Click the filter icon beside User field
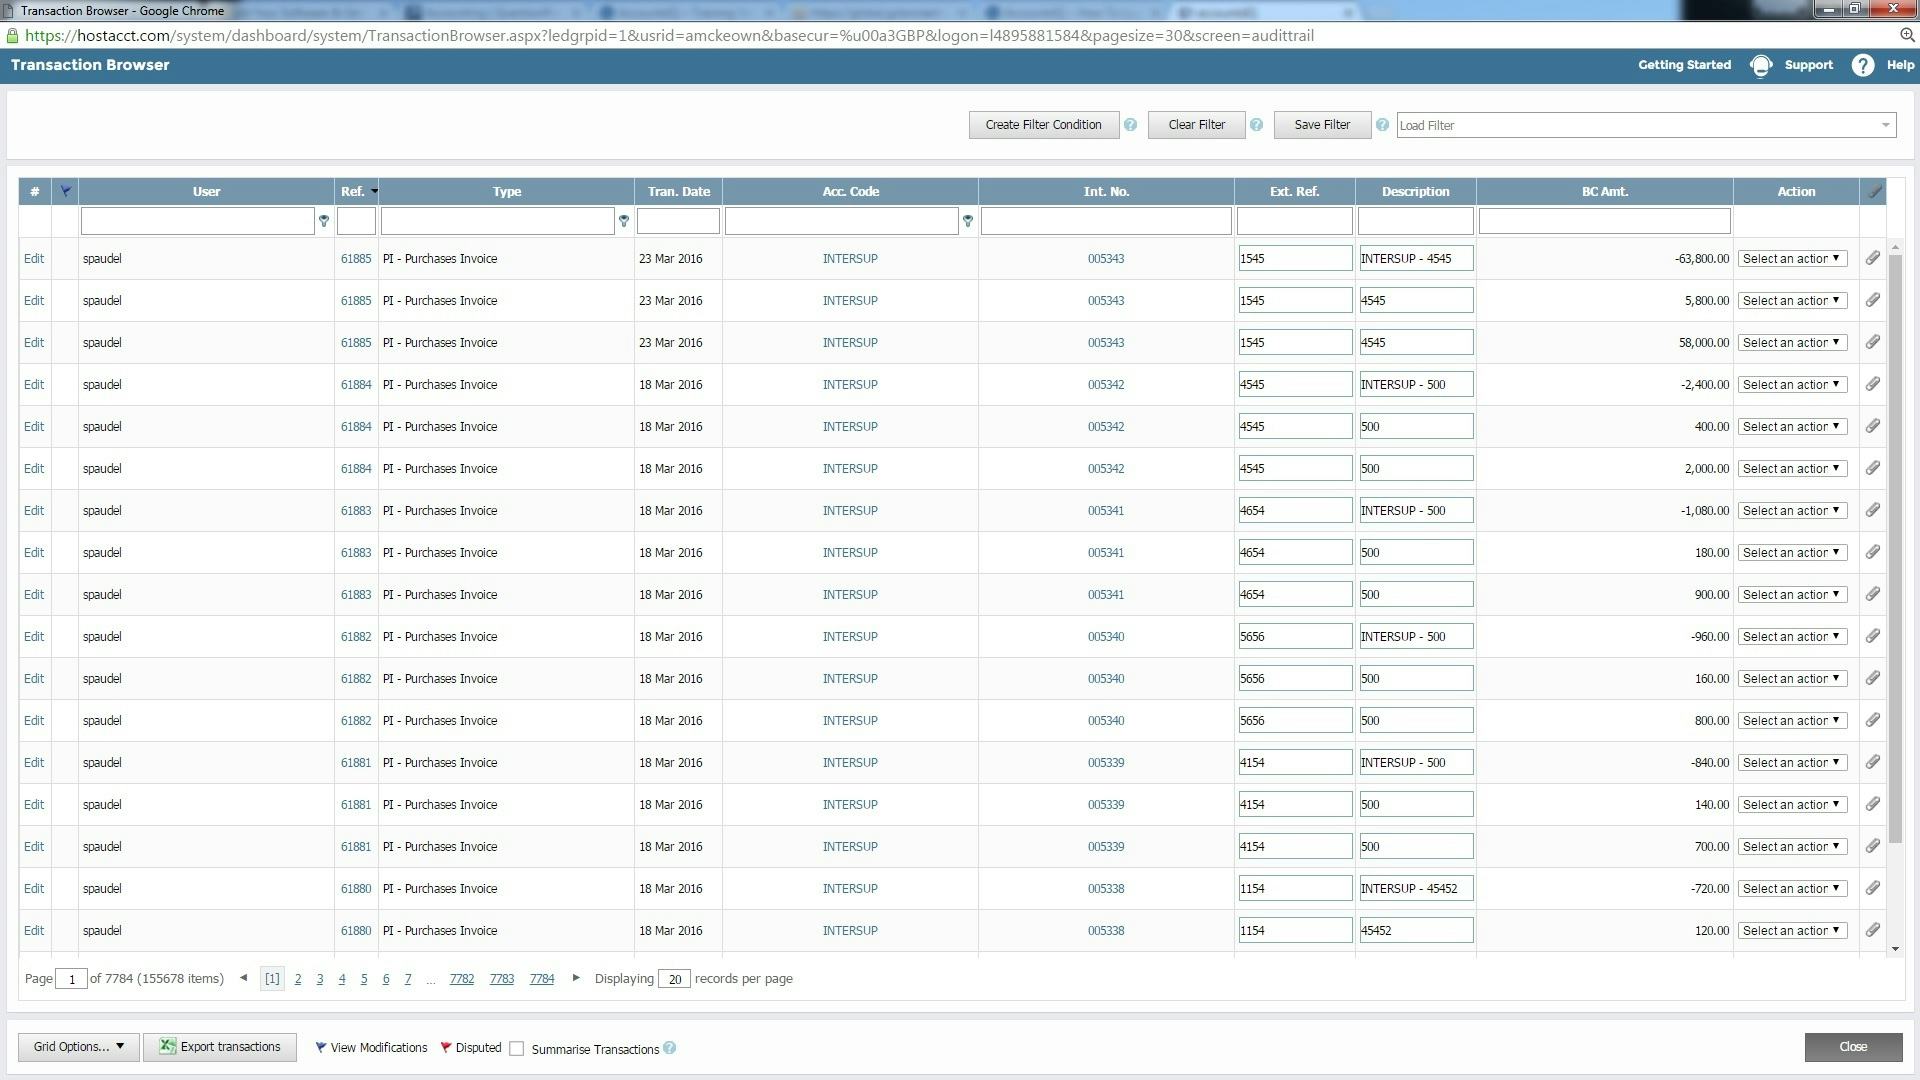 [x=324, y=221]
